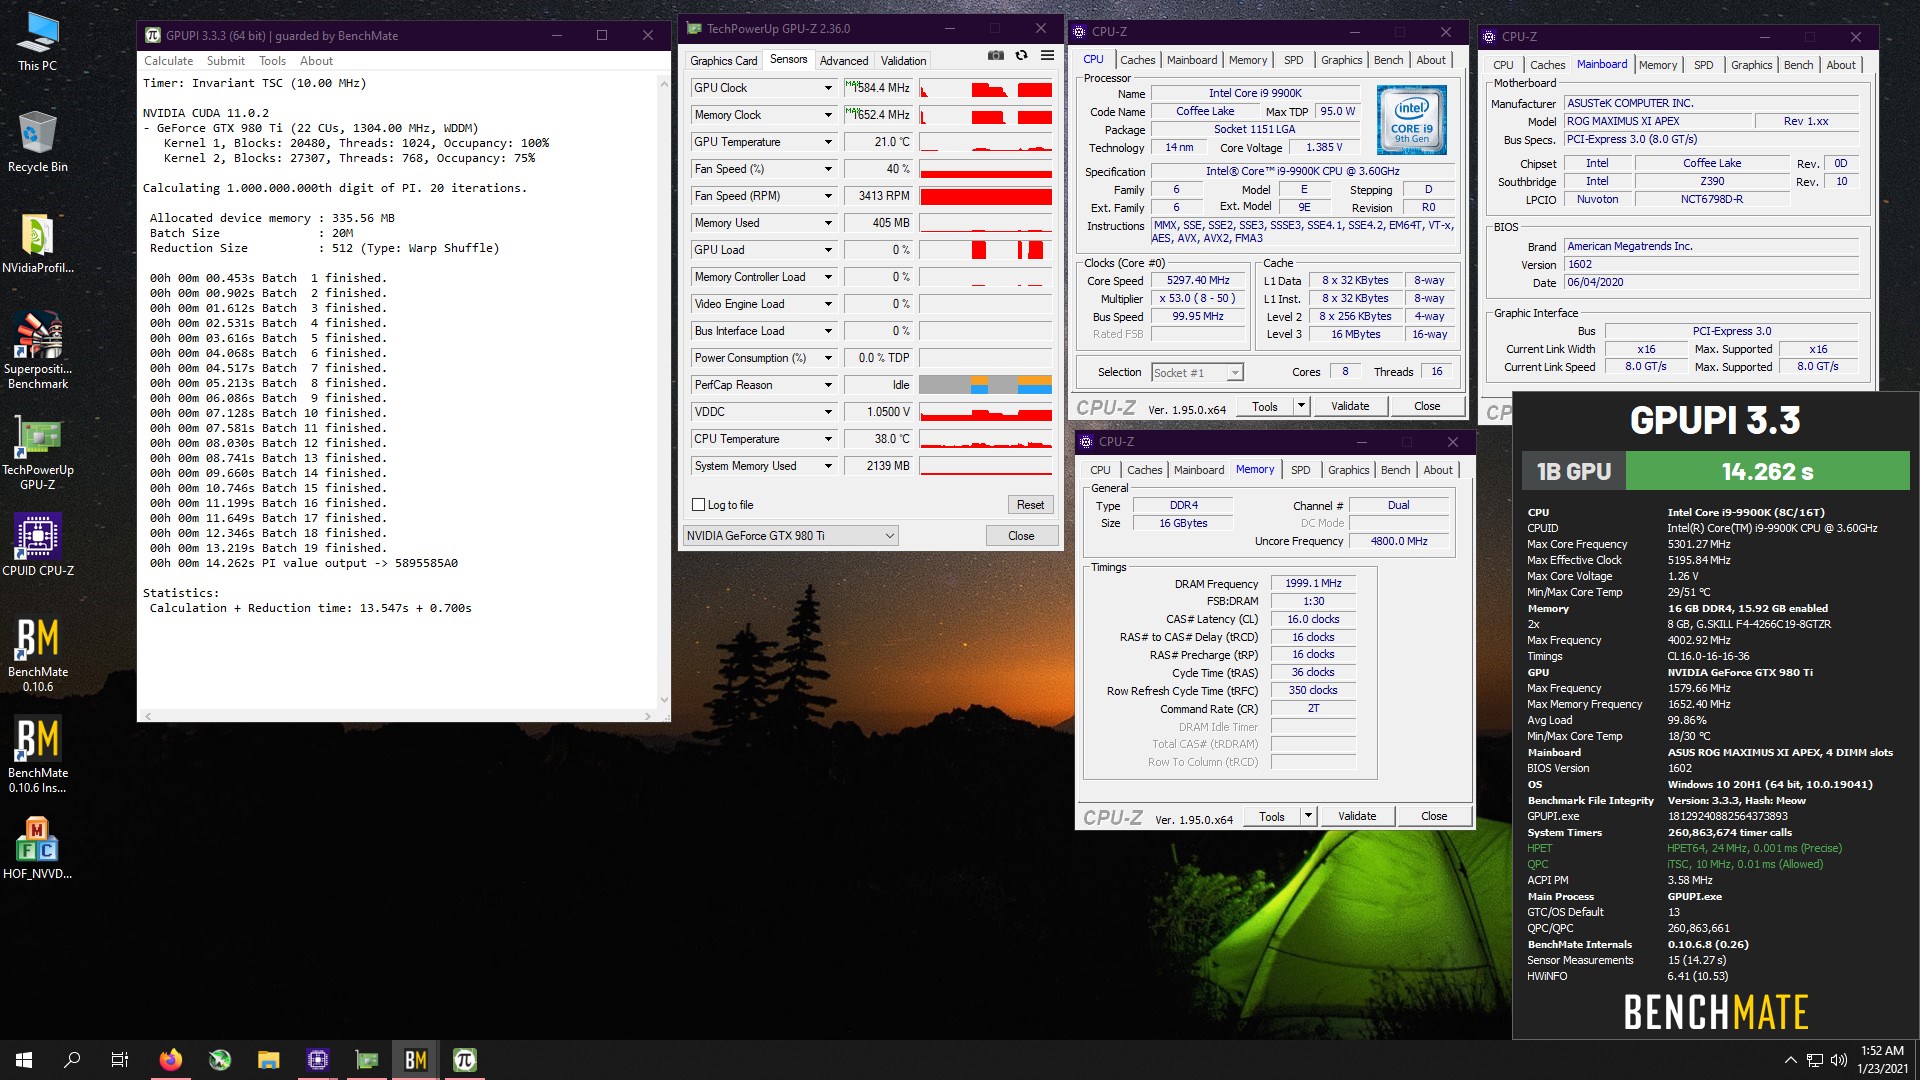Switch to Advanced tab in GPU-Z
This screenshot has width=1920, height=1080.
[844, 61]
